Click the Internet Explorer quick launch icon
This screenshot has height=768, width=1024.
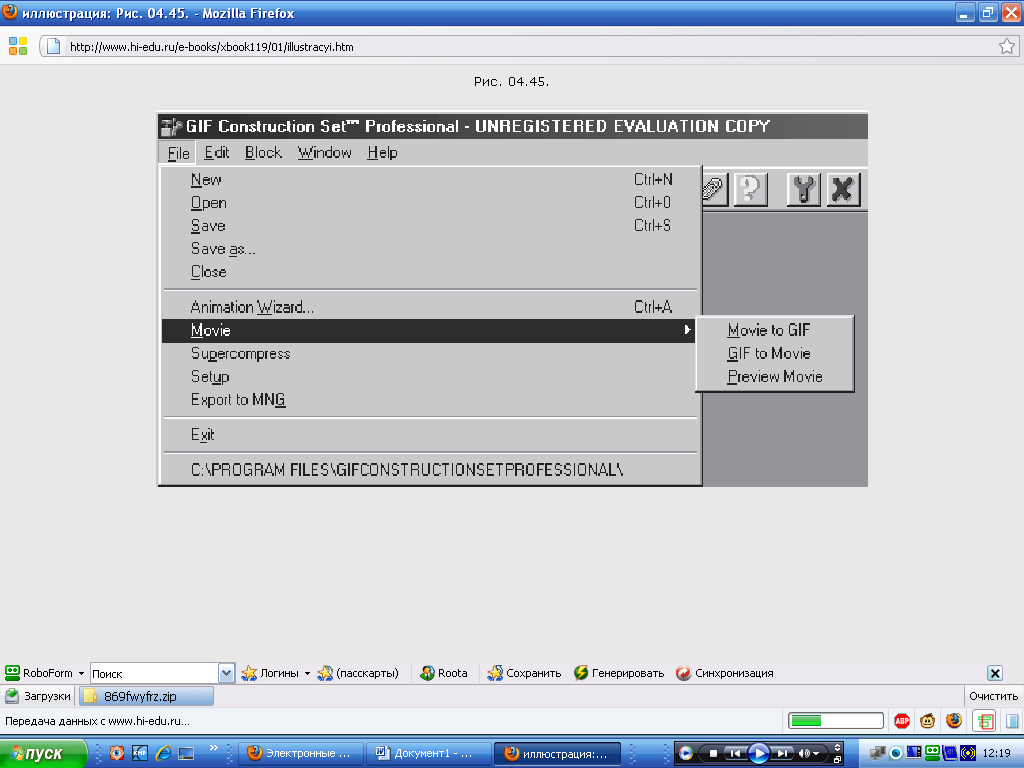[163, 753]
